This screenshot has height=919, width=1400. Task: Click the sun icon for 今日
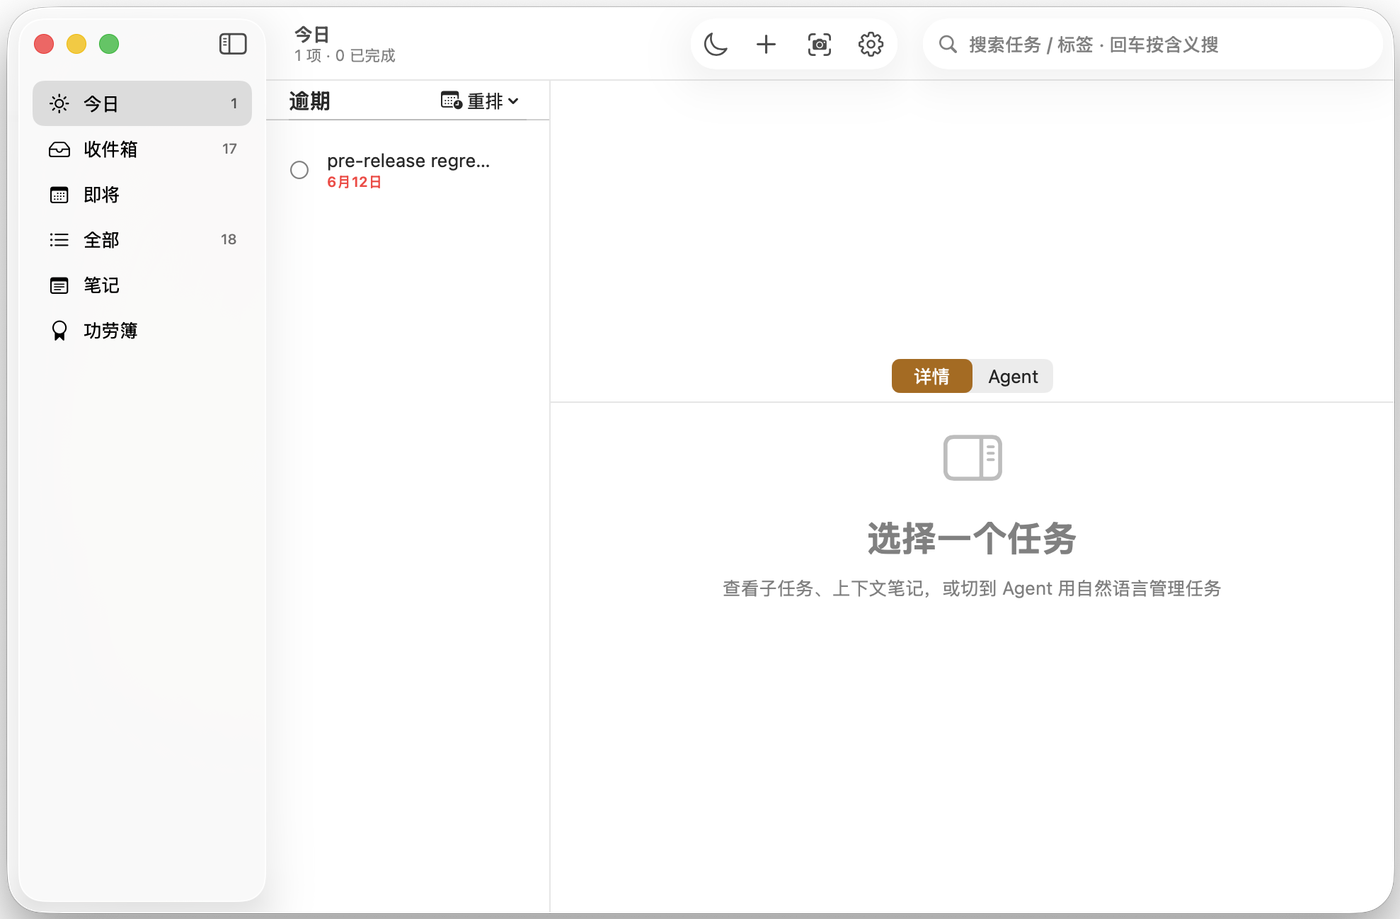pyautogui.click(x=59, y=103)
